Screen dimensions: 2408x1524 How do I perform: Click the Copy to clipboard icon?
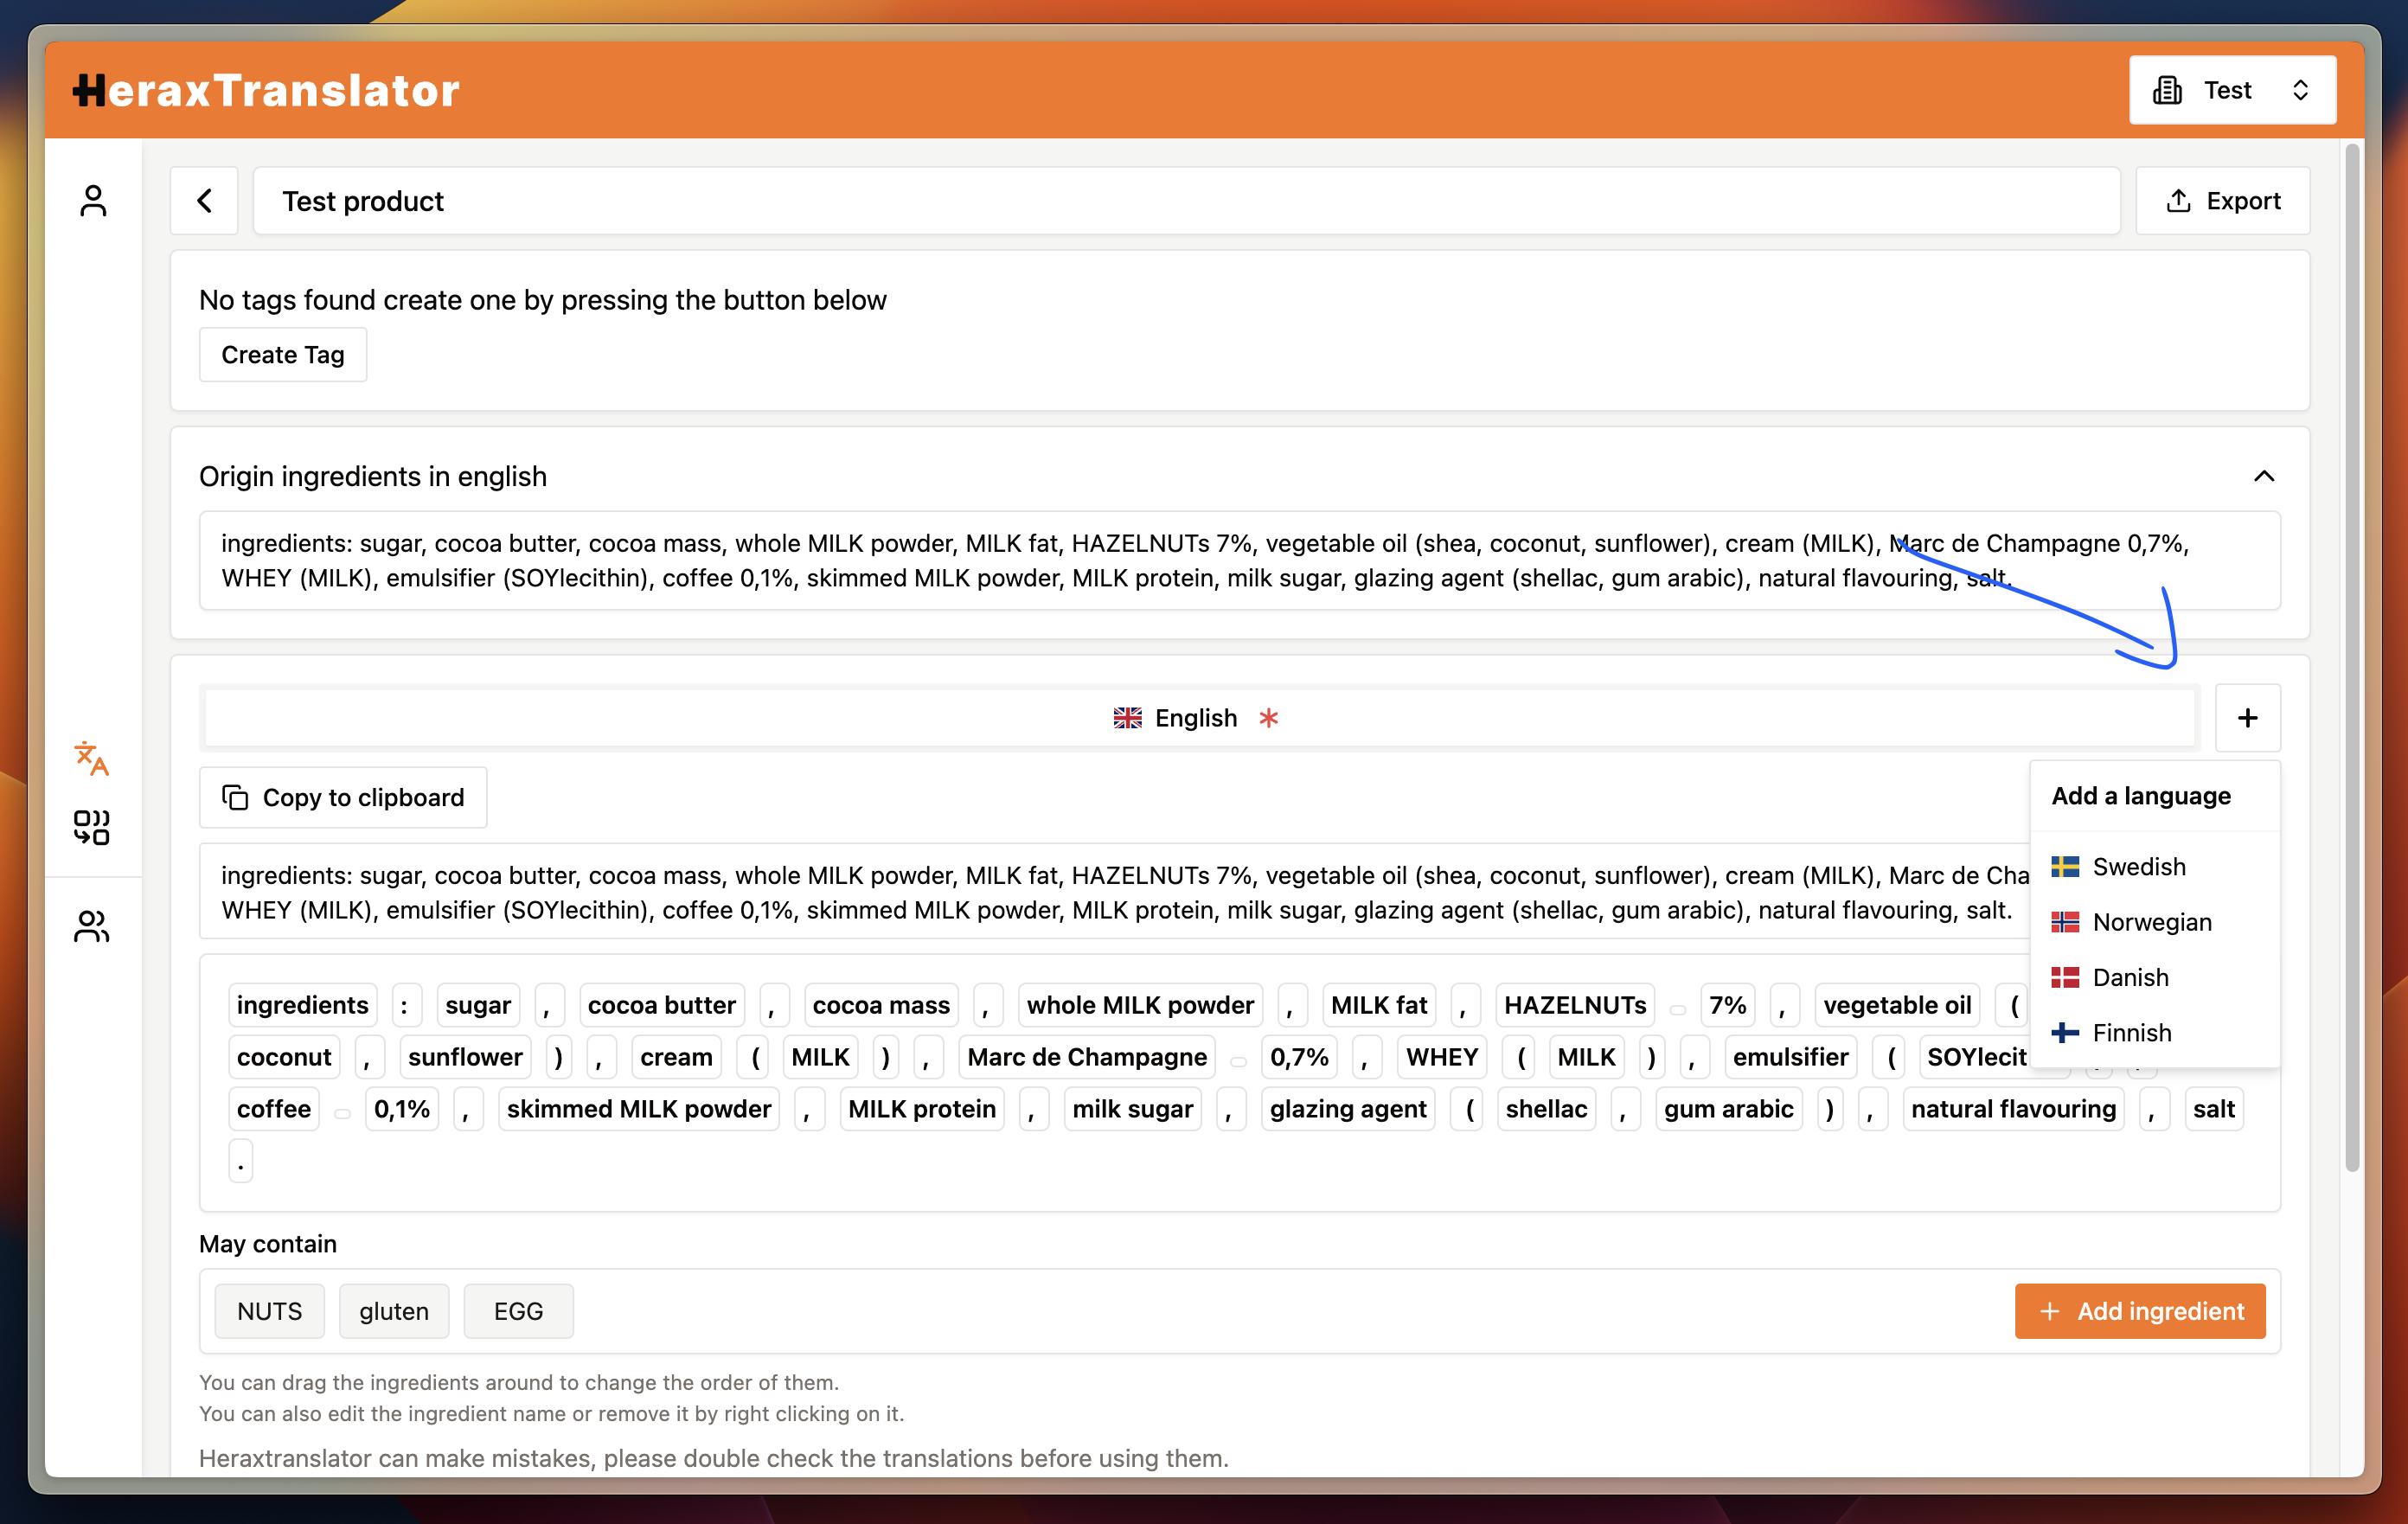coord(234,797)
